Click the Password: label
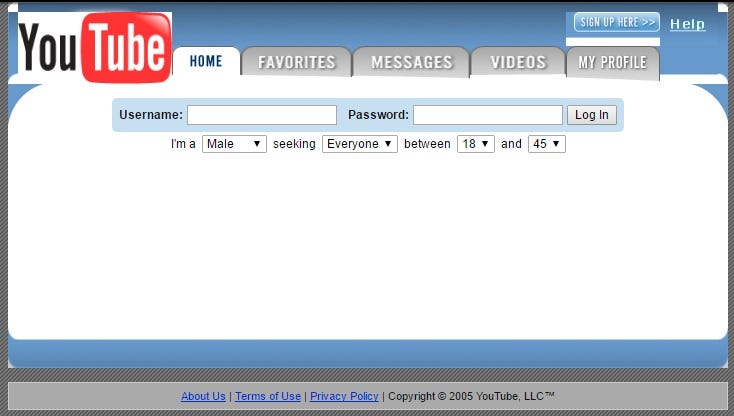This screenshot has width=734, height=416. tap(378, 115)
